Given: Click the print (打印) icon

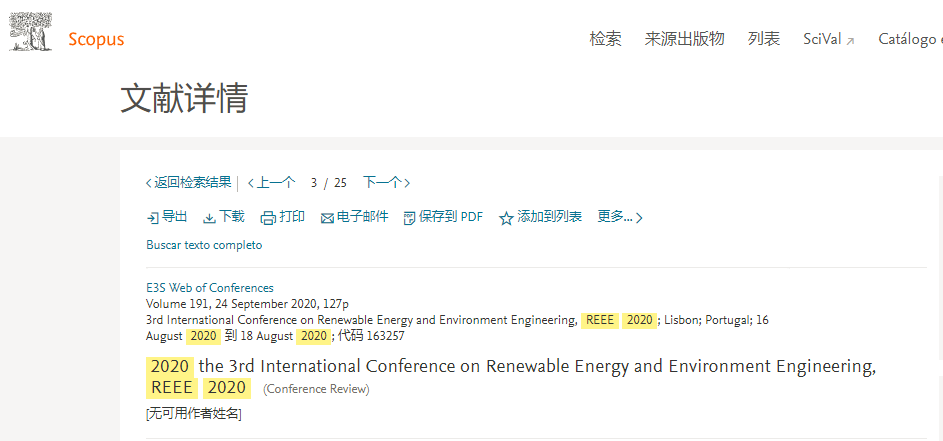Looking at the screenshot, I should point(268,218).
